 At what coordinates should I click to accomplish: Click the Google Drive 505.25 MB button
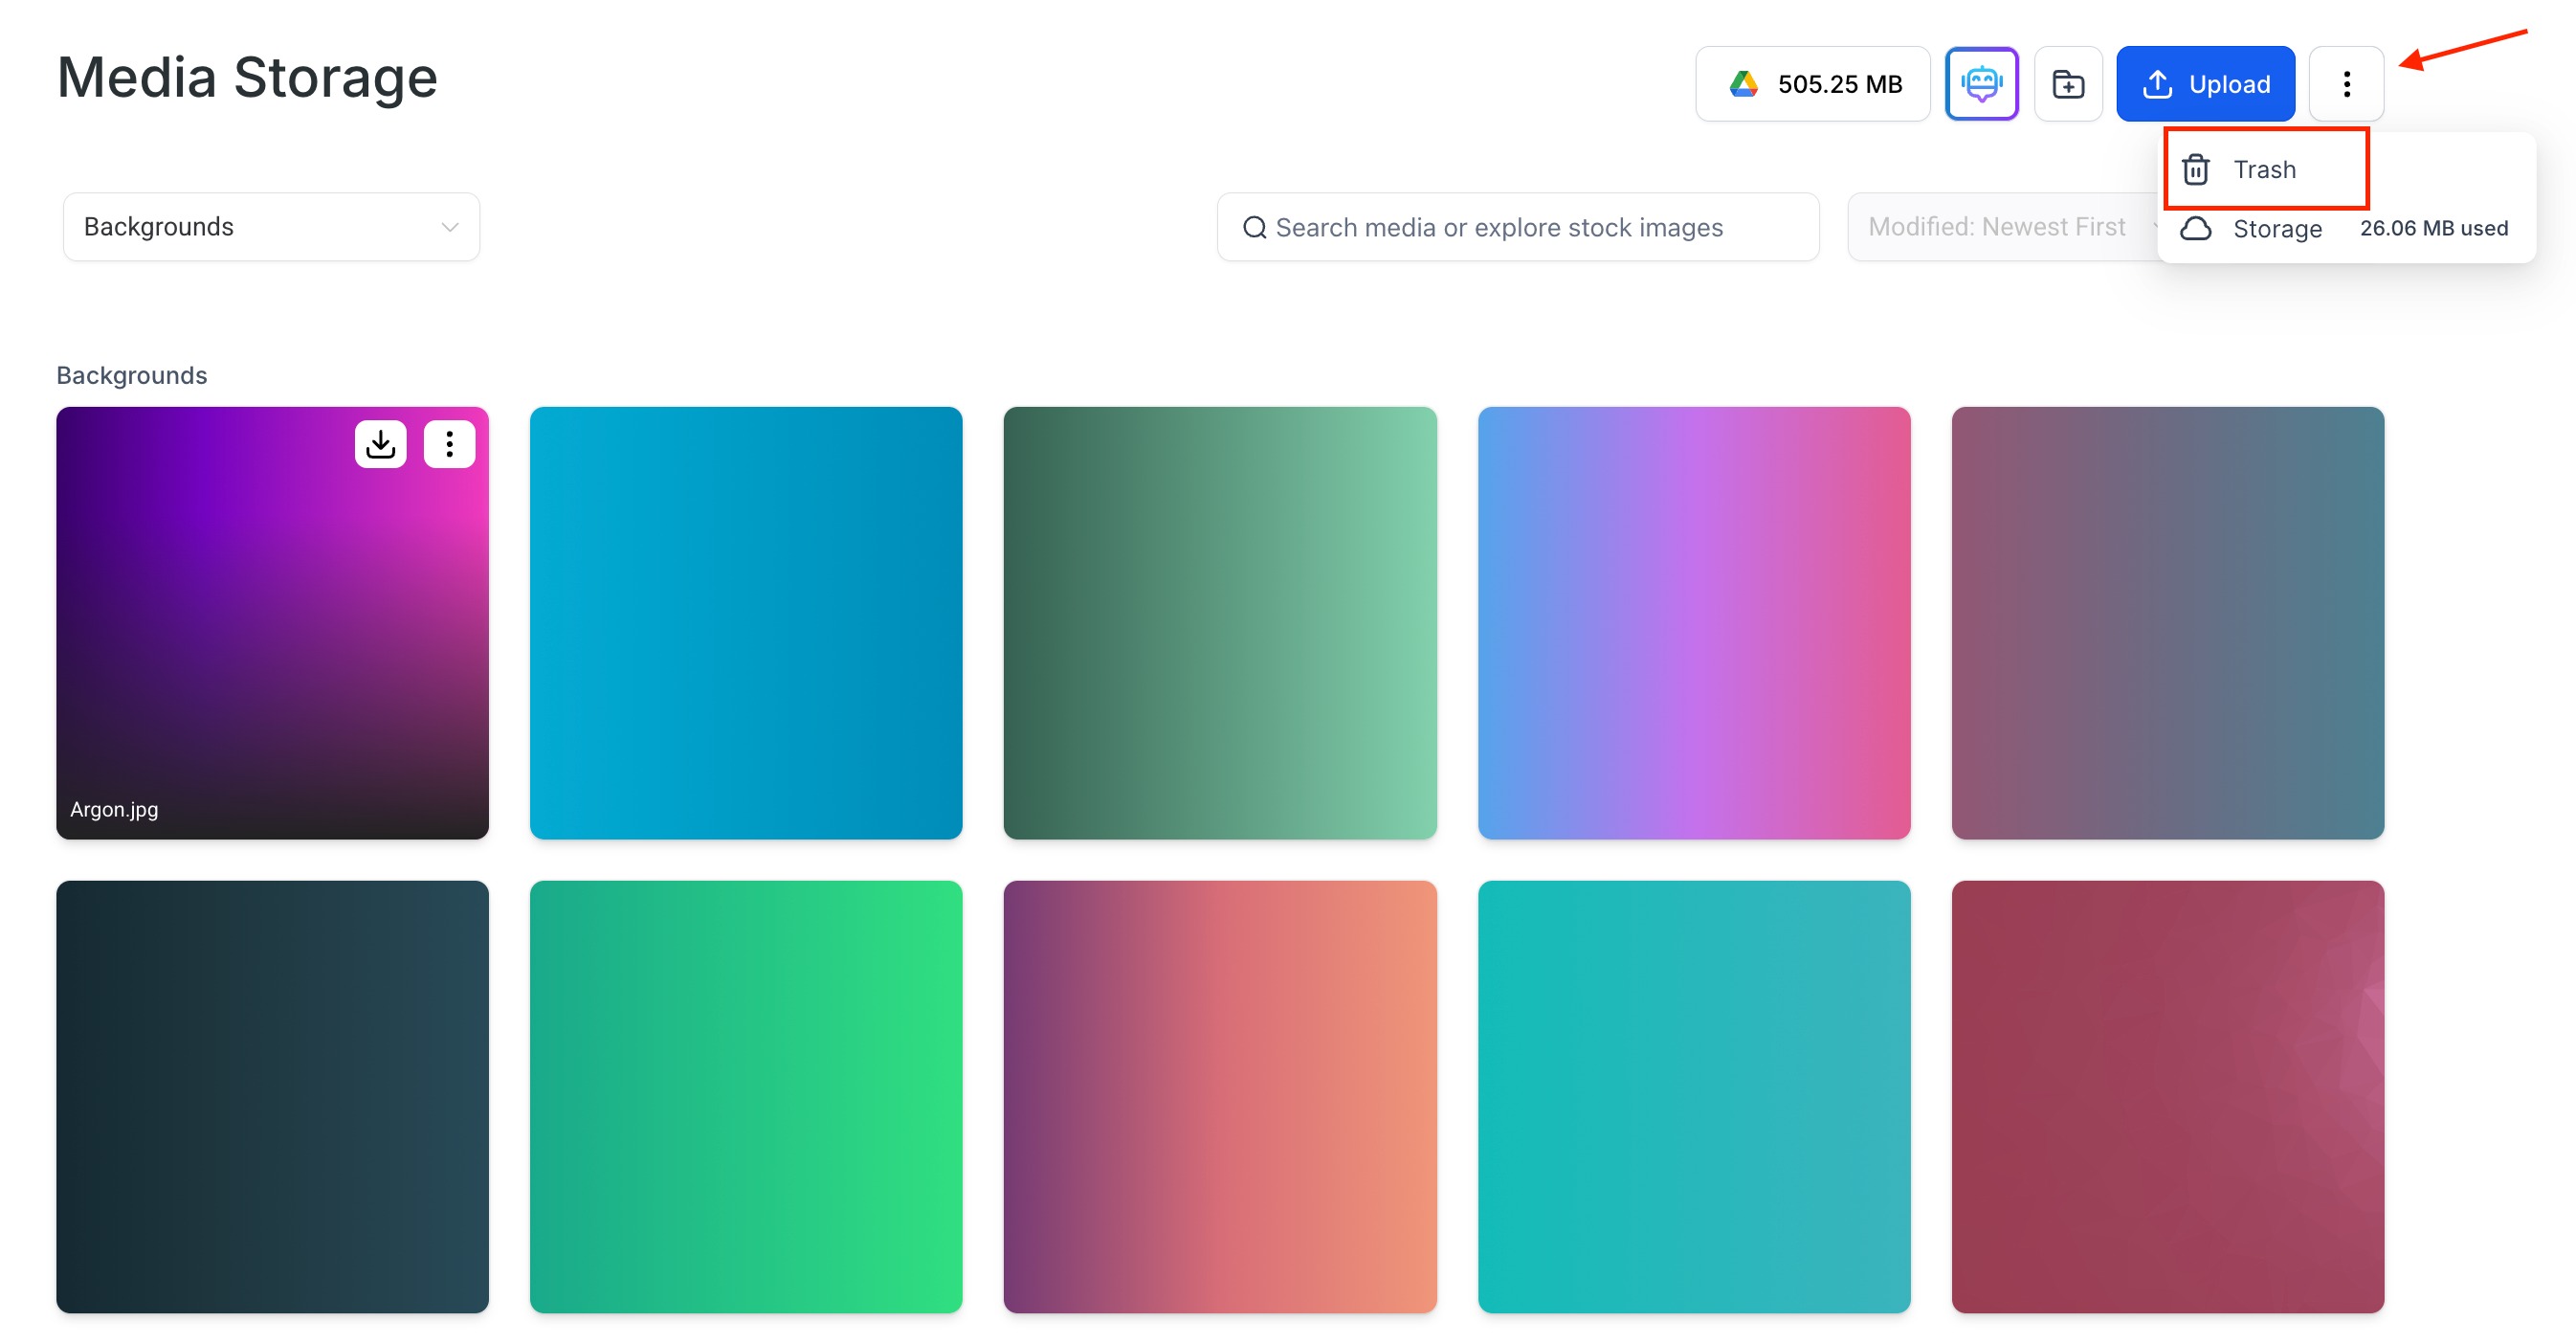pos(1812,83)
